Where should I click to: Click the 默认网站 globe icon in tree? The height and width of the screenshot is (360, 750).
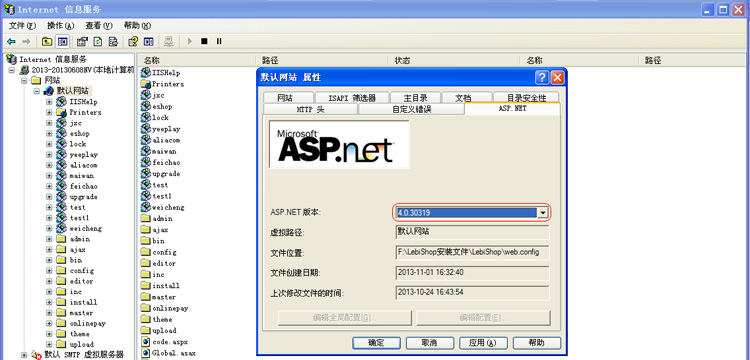click(48, 91)
